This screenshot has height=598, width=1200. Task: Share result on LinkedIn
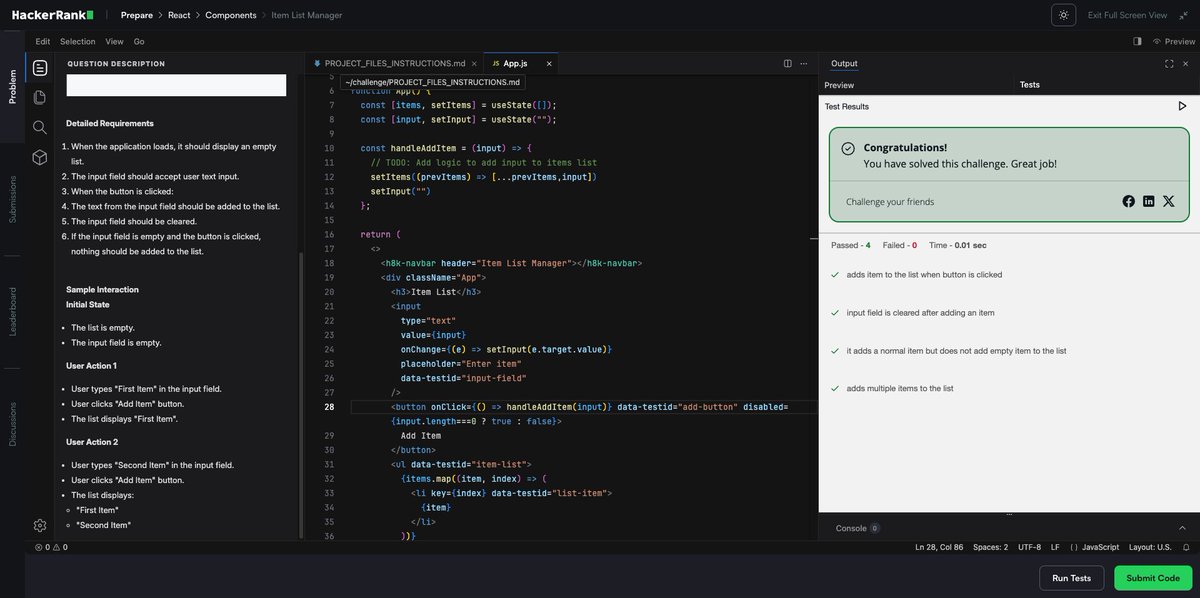tap(1149, 201)
